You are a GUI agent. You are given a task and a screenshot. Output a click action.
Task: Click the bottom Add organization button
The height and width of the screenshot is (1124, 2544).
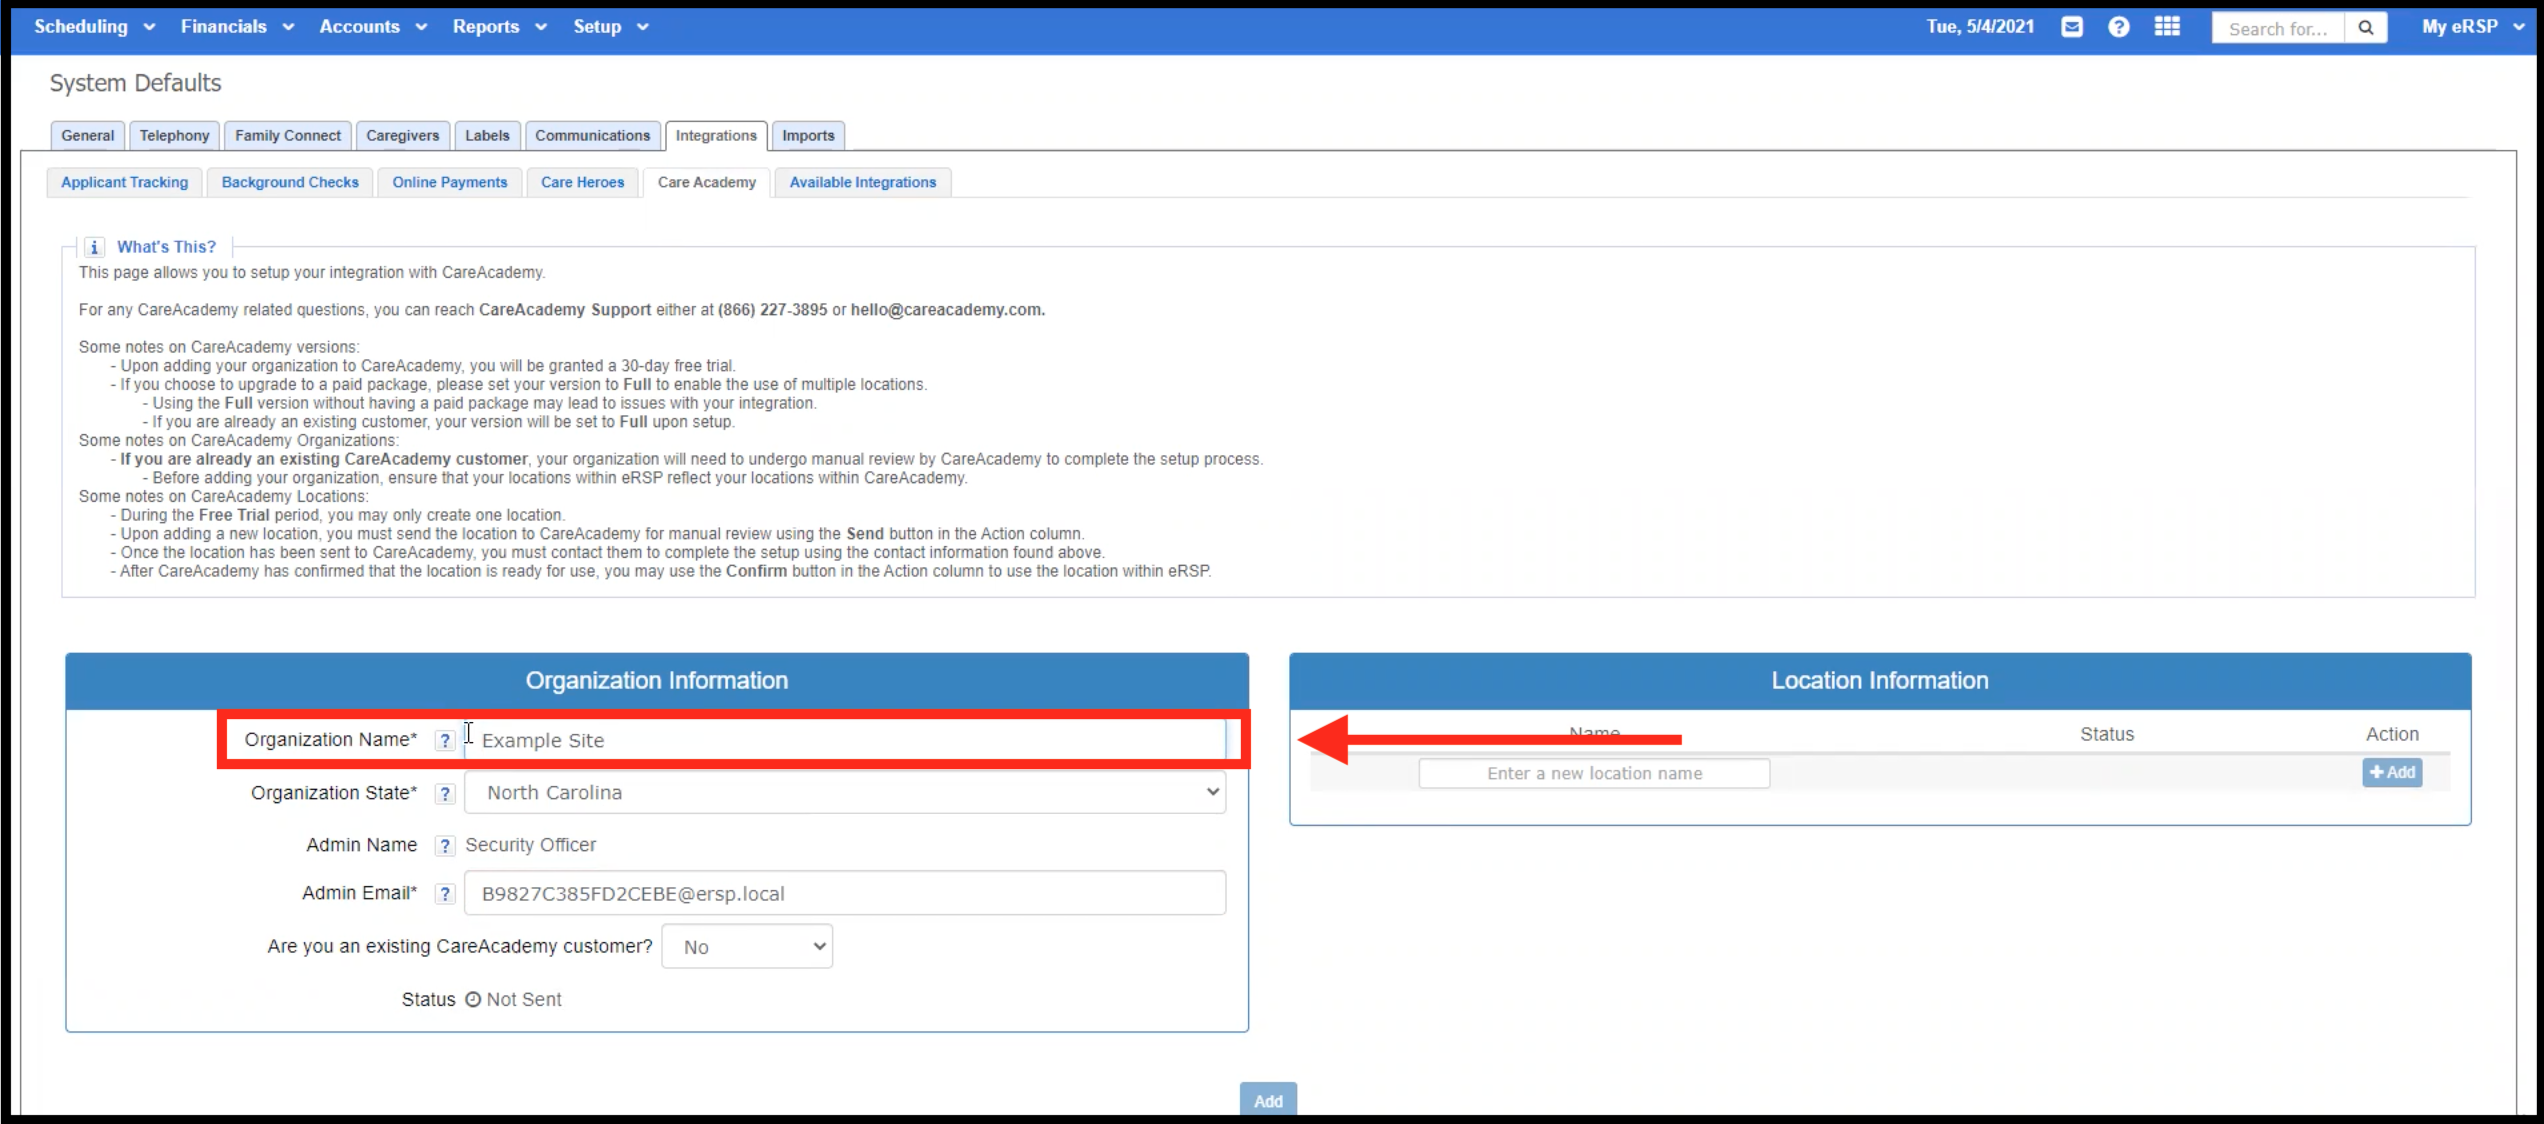pos(1268,1100)
